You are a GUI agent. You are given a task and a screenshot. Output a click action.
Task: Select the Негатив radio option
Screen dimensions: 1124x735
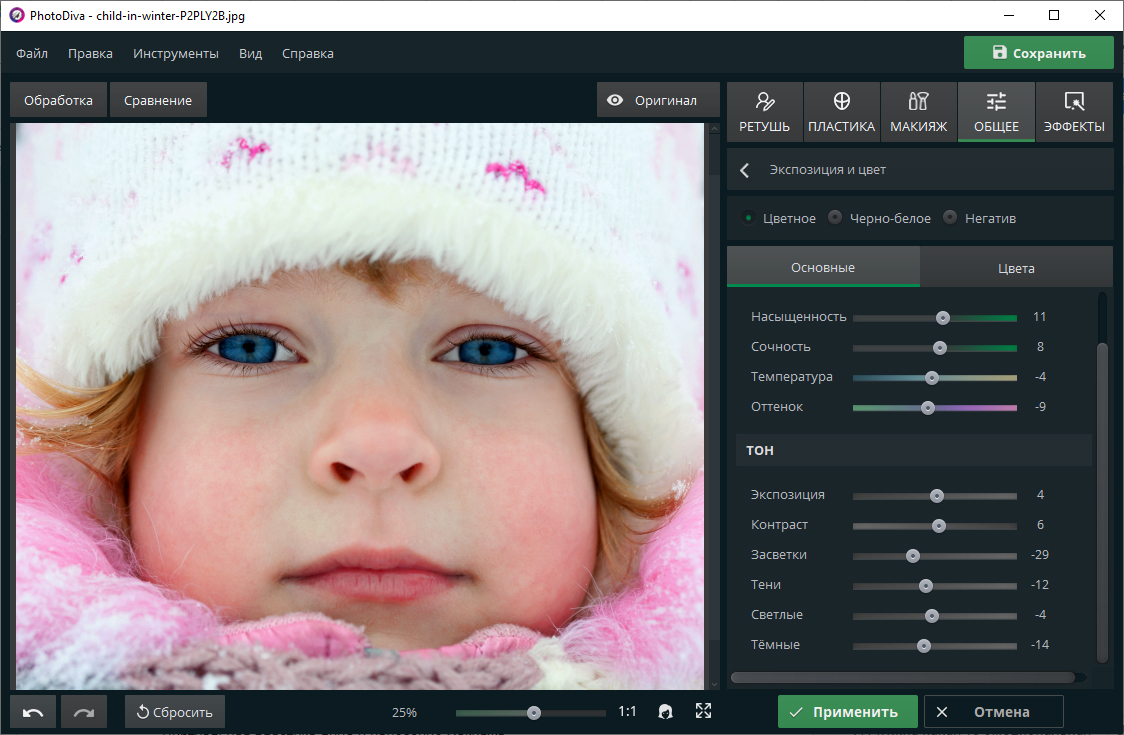(x=950, y=218)
